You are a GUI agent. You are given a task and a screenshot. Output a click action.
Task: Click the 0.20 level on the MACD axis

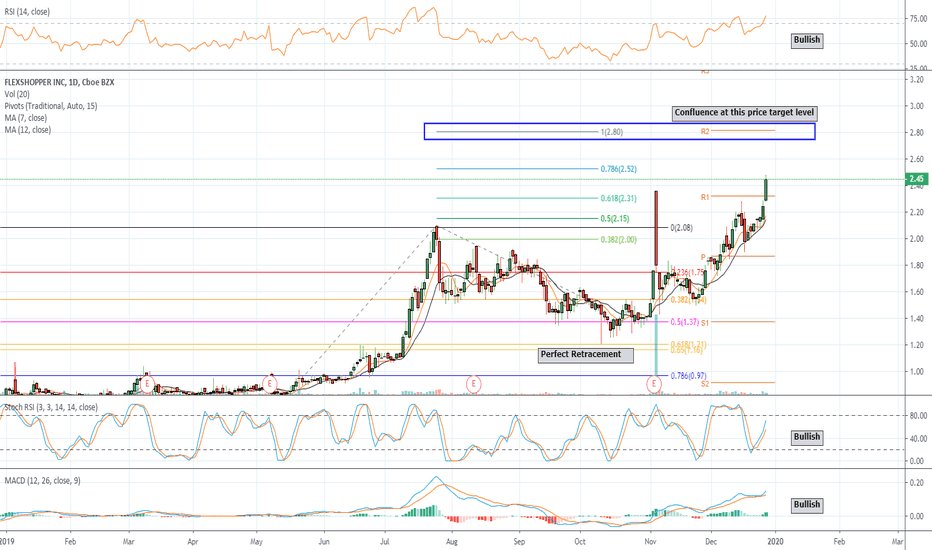pos(916,483)
